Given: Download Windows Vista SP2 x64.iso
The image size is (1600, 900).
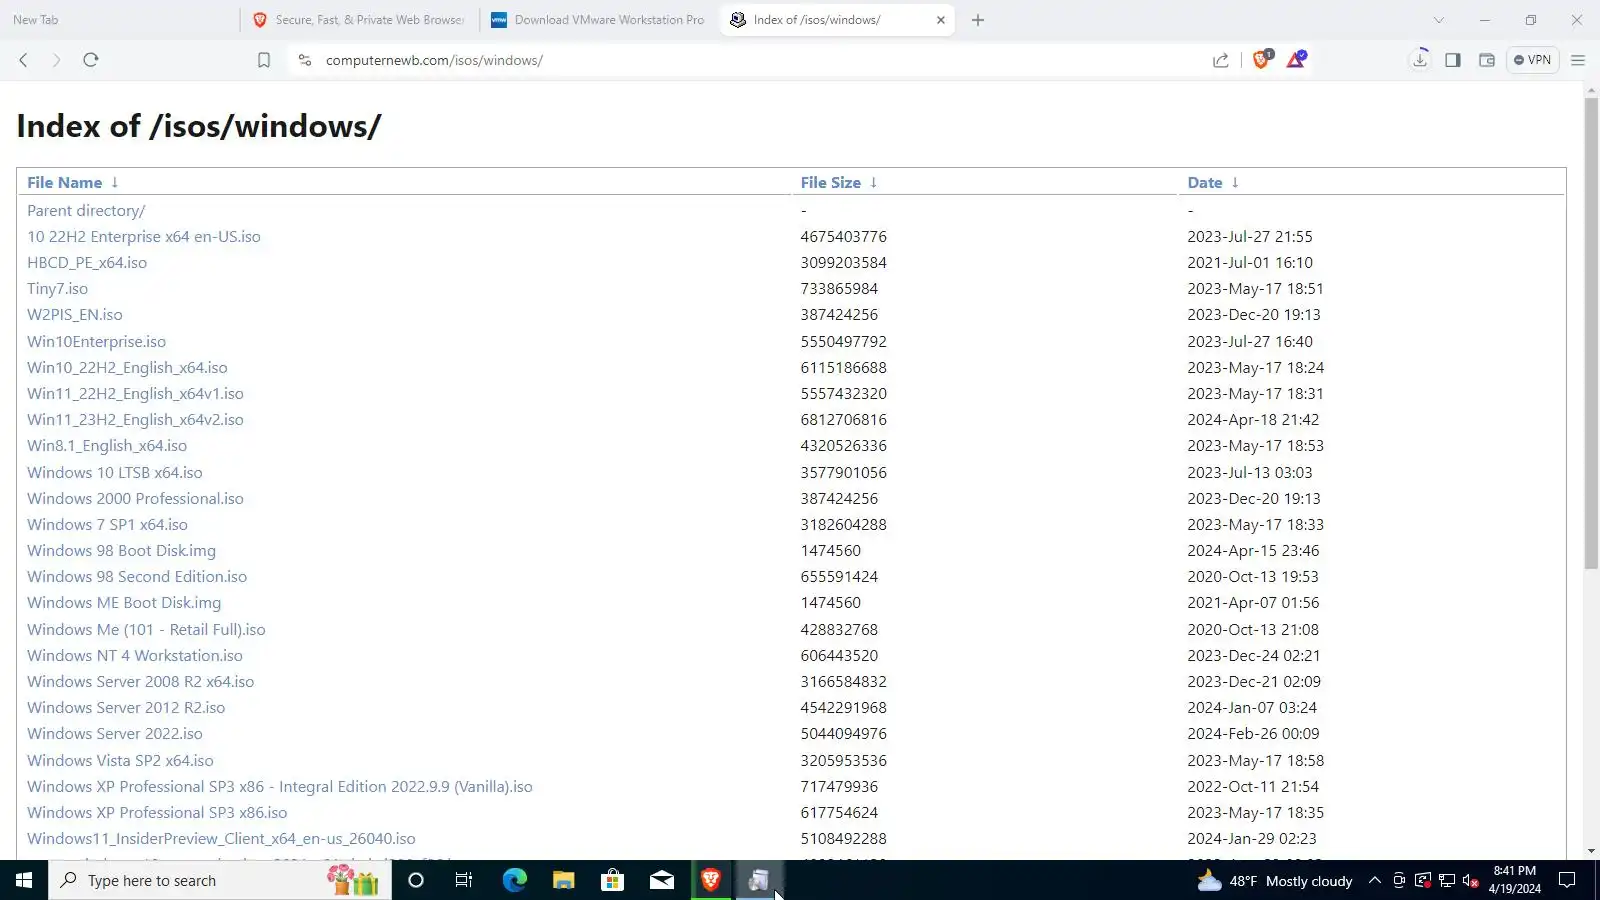Looking at the screenshot, I should [120, 761].
